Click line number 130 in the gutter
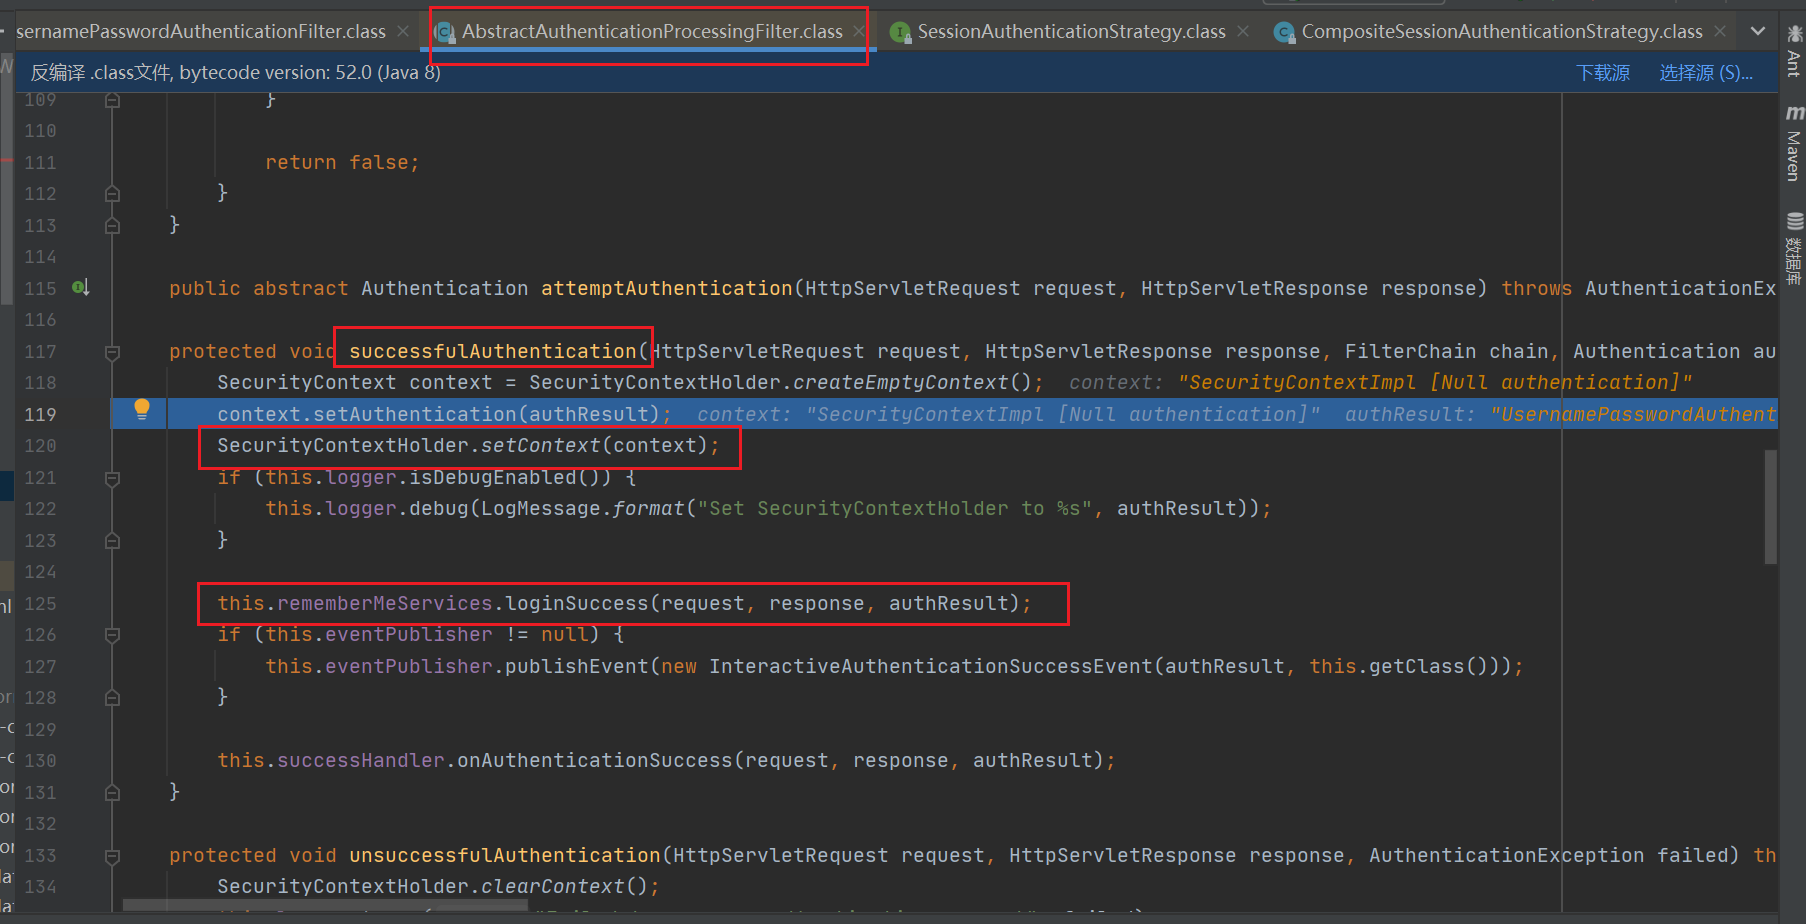Screen dimensions: 1806x924 click(x=40, y=761)
